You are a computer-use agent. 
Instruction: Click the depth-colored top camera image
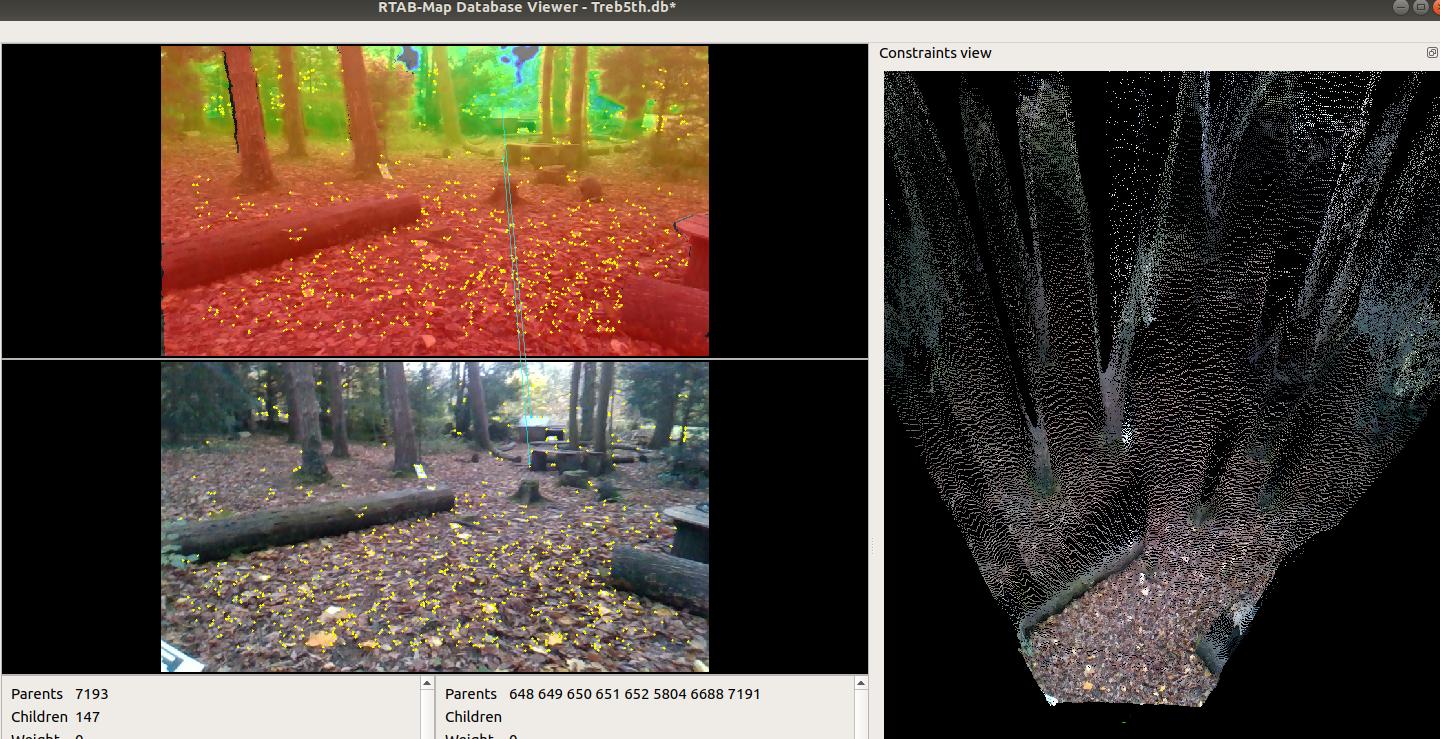coord(435,200)
